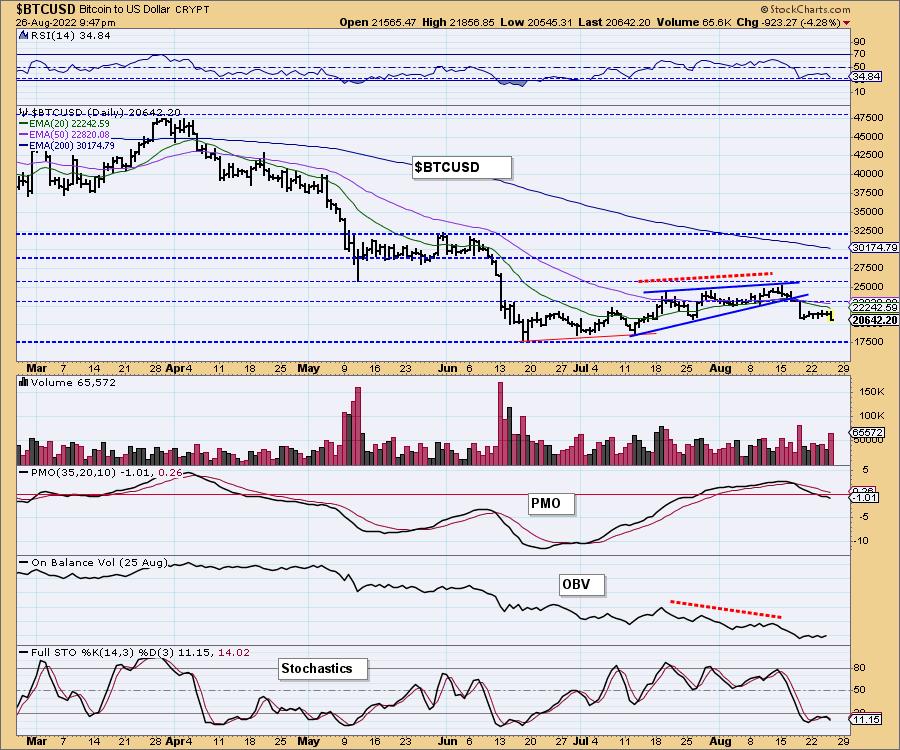
Task: Click the 17500 price axis label
Action: tap(868, 341)
